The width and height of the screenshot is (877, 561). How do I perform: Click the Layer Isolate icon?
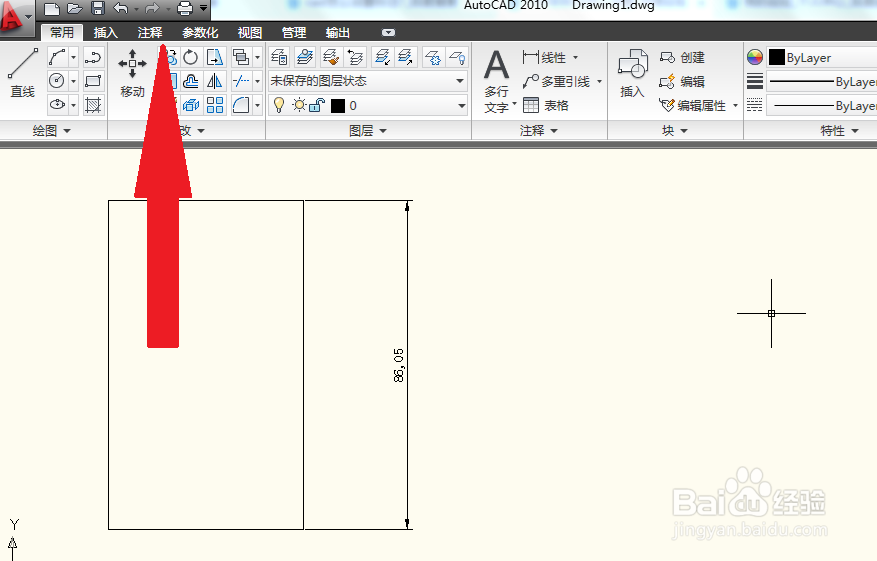[x=382, y=57]
